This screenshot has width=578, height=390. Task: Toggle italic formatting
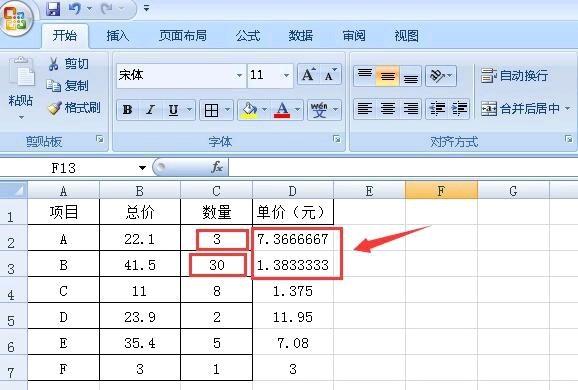(x=150, y=109)
